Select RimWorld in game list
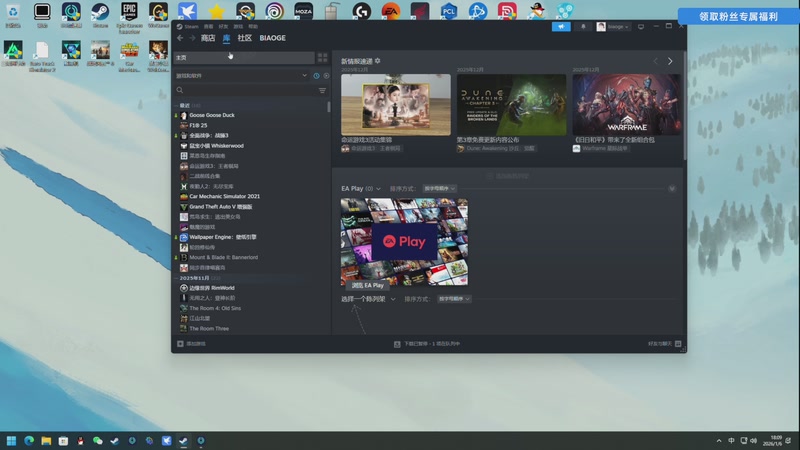 click(x=212, y=288)
